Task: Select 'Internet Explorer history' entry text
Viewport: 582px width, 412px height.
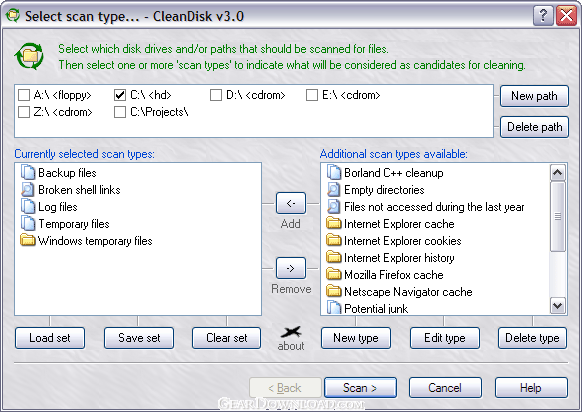Action: pyautogui.click(x=399, y=258)
